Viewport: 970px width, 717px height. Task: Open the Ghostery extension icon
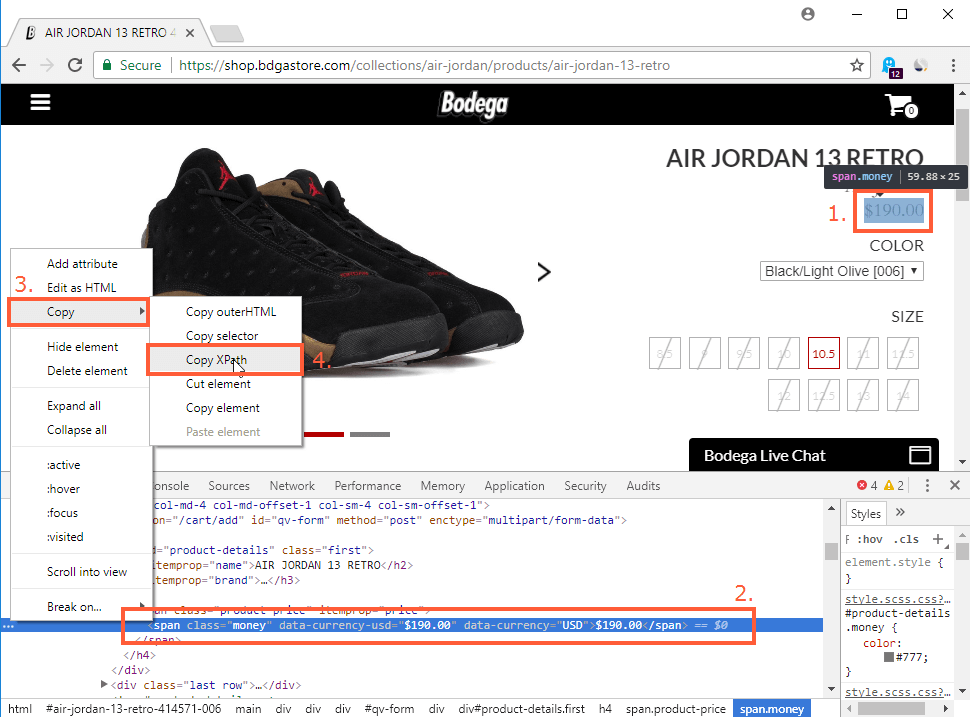point(890,66)
